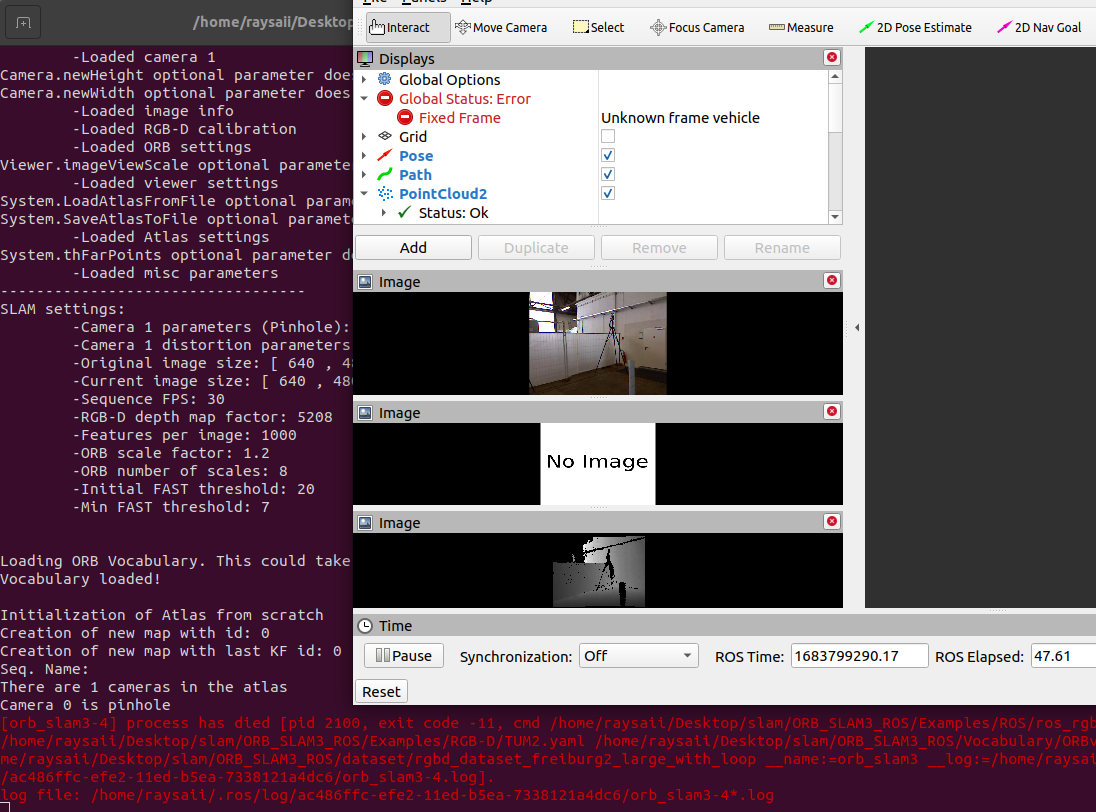1096x812 pixels.
Task: Collapse the PointCloud2 tree item
Action: (365, 193)
